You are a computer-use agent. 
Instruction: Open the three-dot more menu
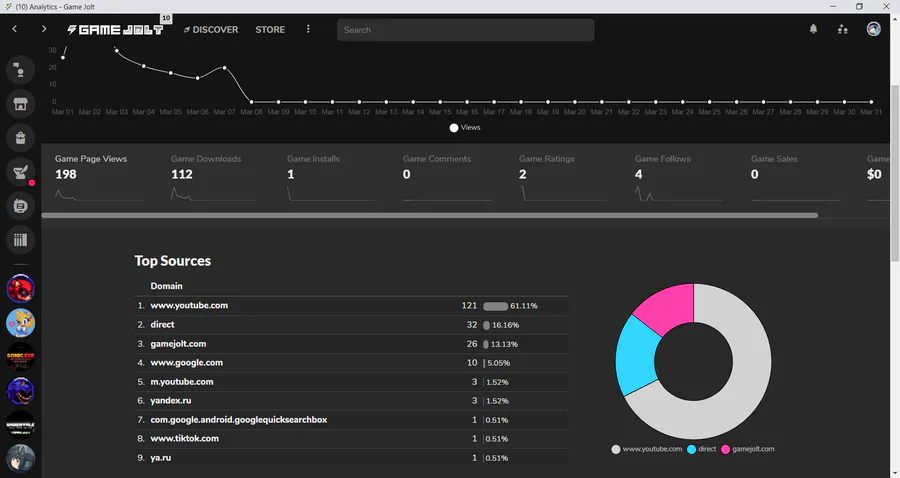pyautogui.click(x=308, y=29)
